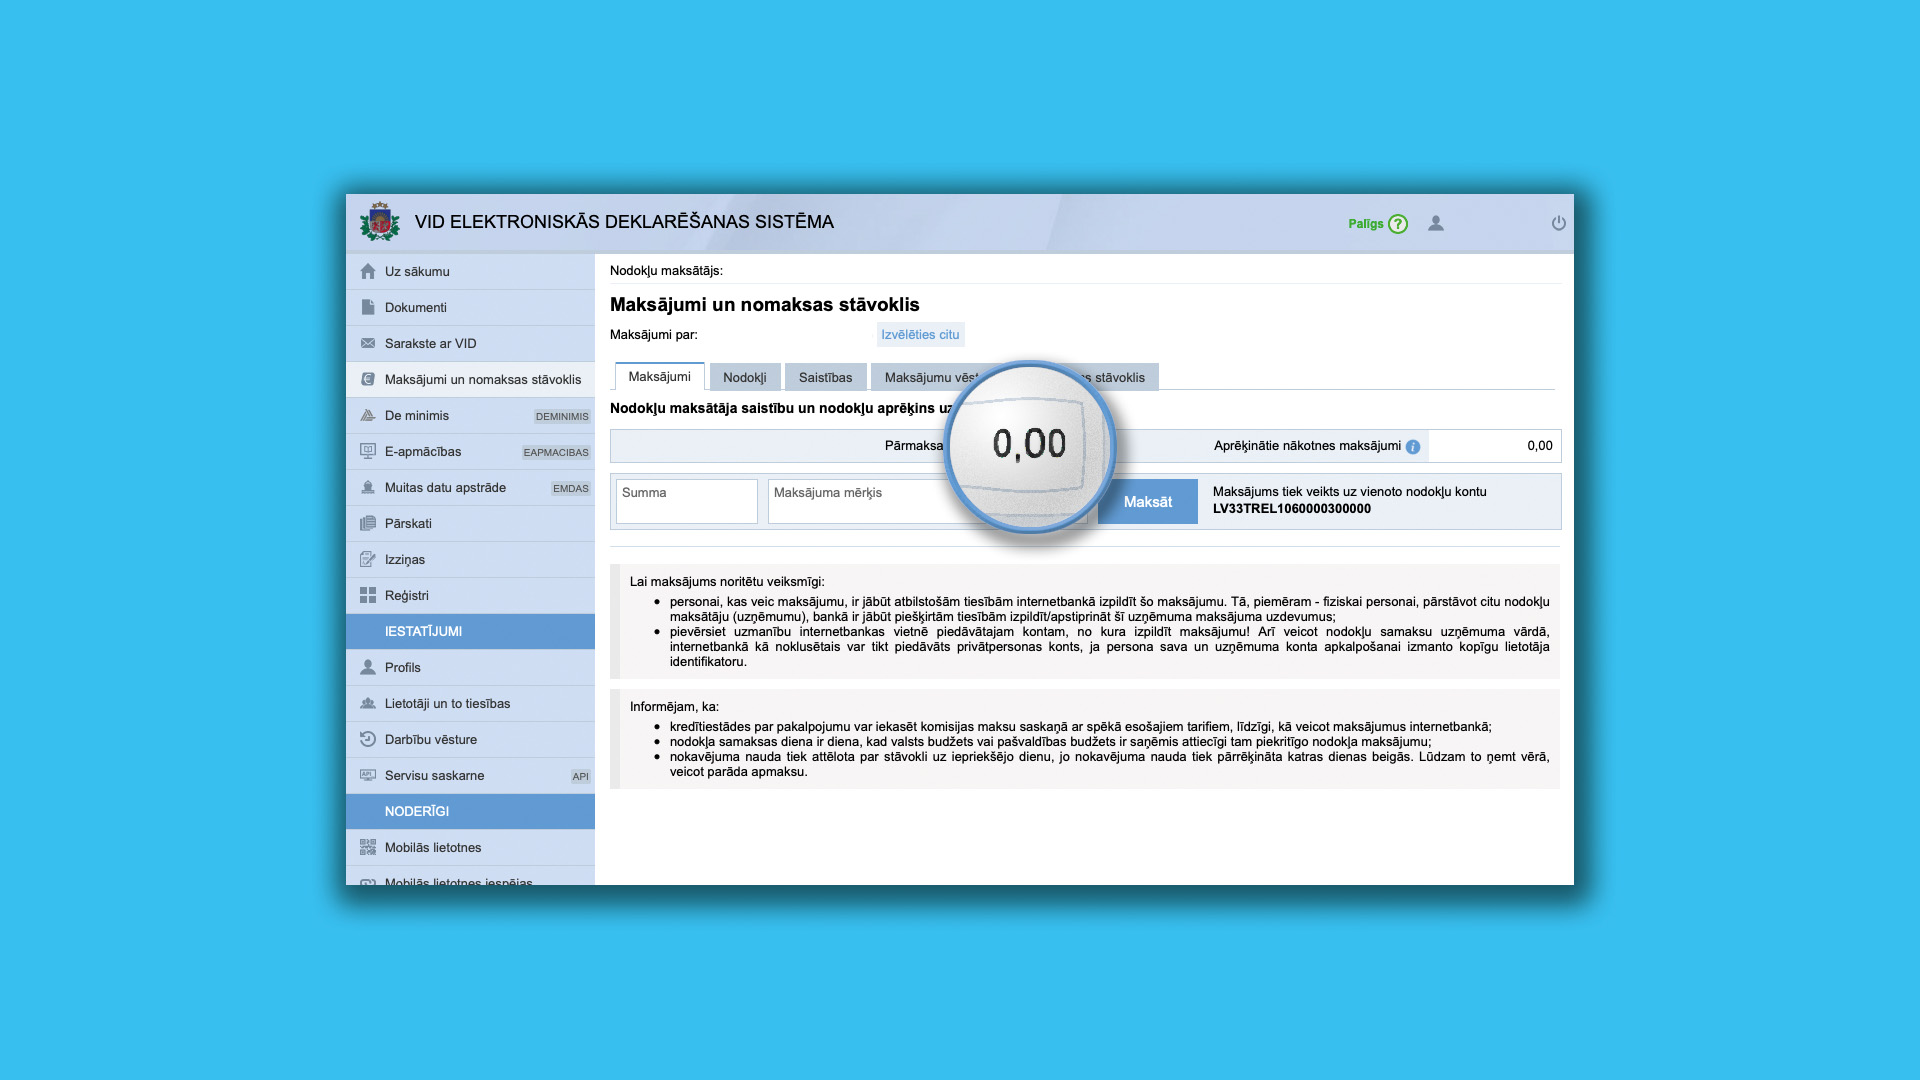Image resolution: width=1920 pixels, height=1080 pixels.
Task: Expand the Noderīgi section
Action: pos(468,810)
